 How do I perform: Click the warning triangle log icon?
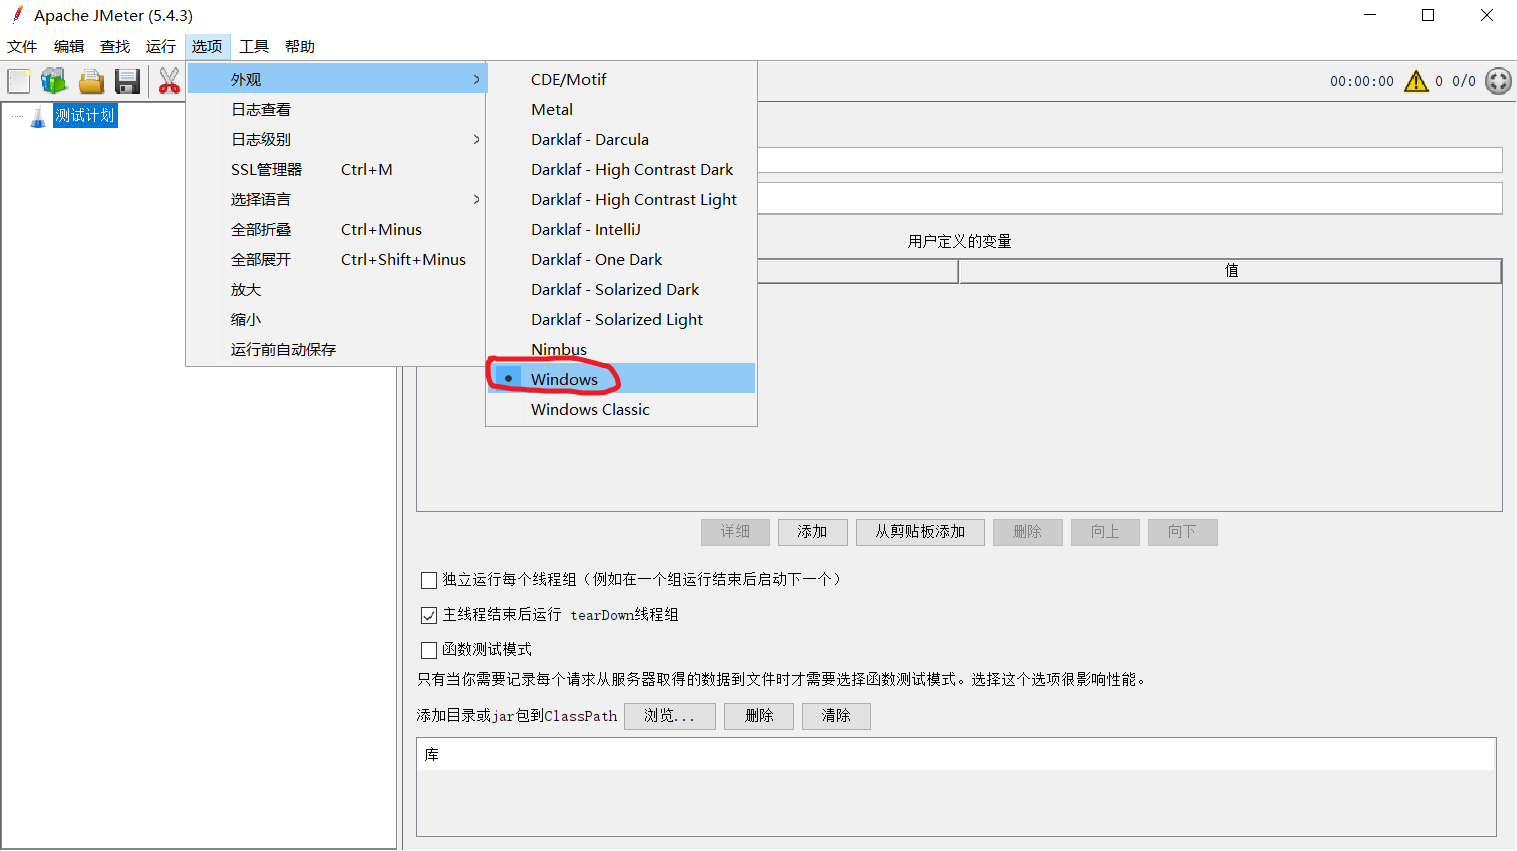1416,81
